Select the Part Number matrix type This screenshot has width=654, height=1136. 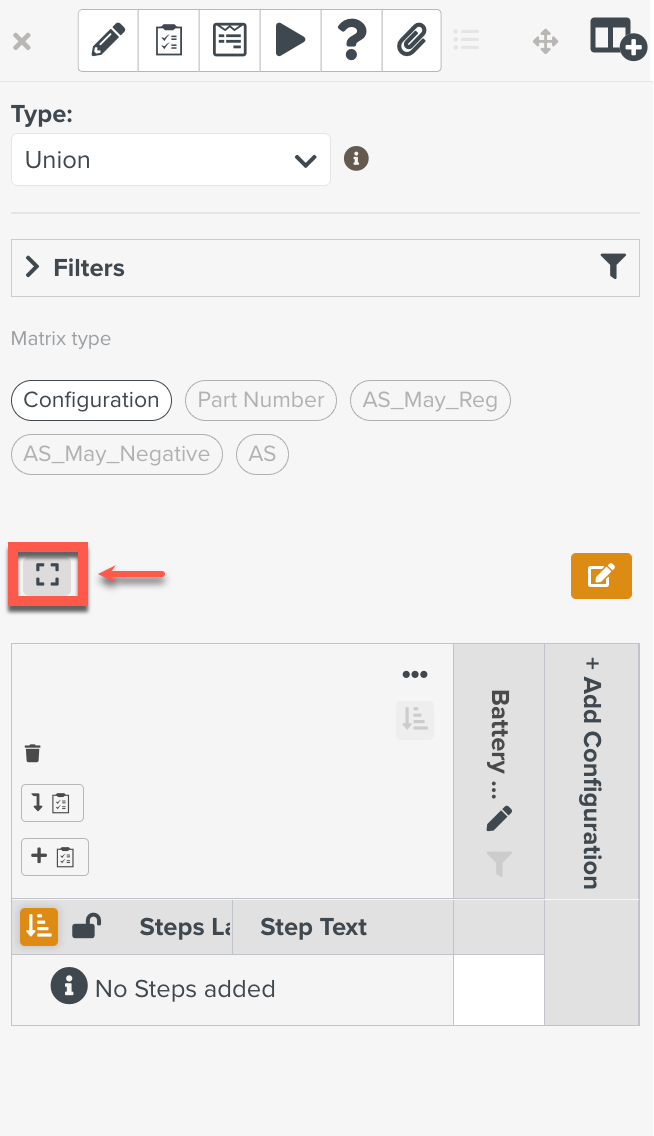[261, 400]
